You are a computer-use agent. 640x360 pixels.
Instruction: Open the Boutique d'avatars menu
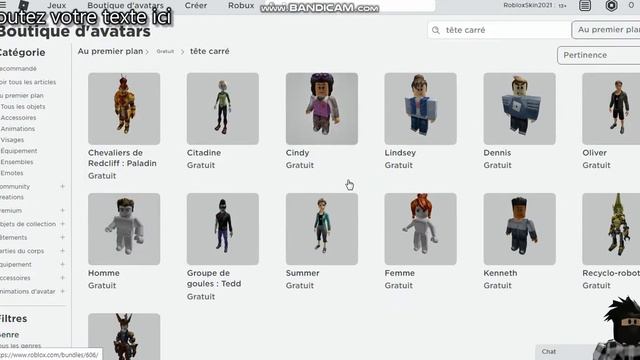(x=125, y=5)
